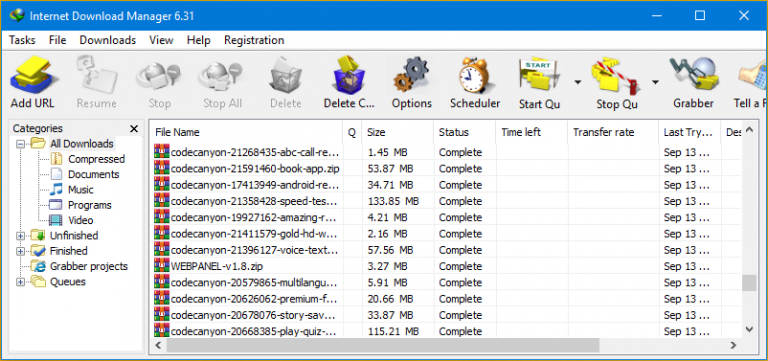
Task: Open the Scheduler clock icon
Action: pos(475,76)
